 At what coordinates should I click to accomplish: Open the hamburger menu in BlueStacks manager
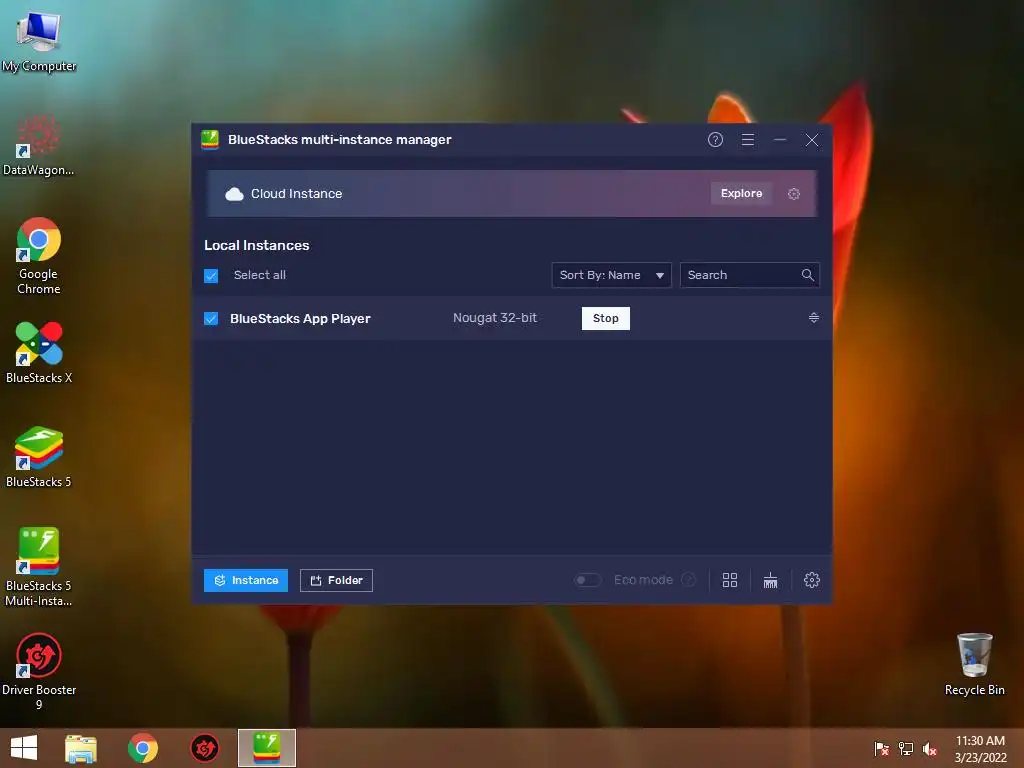pos(748,140)
